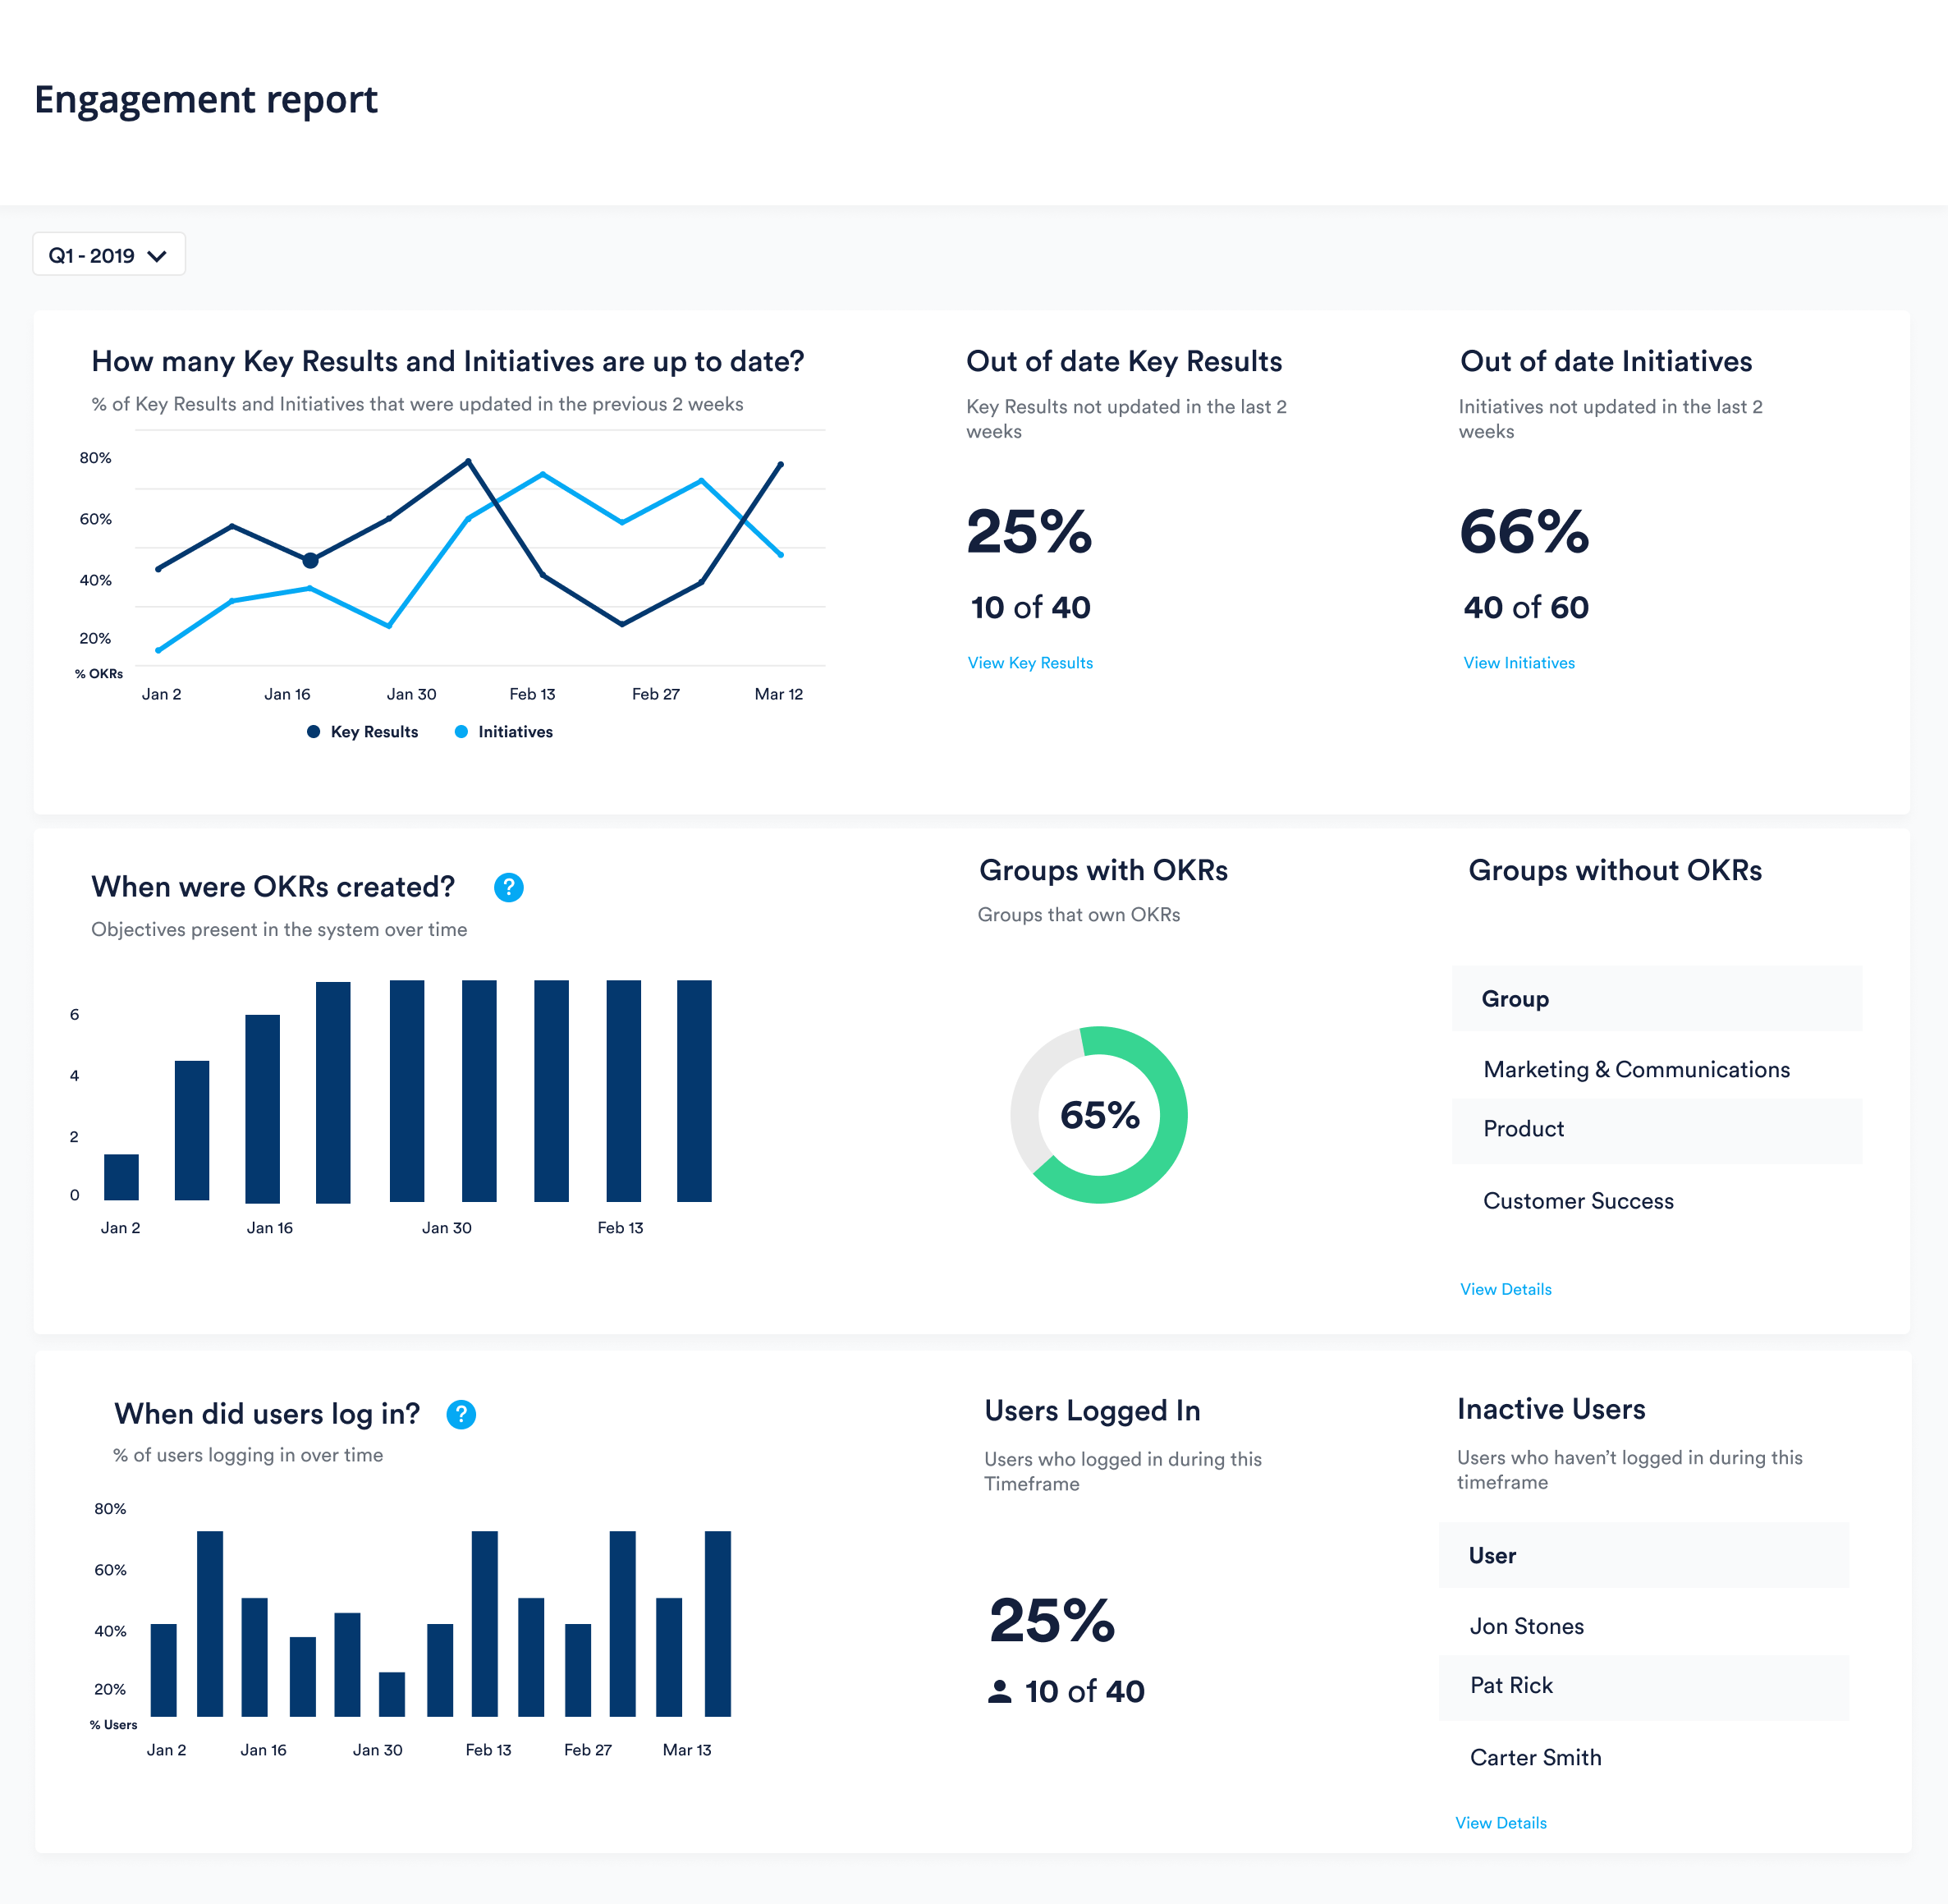Select inactive user Carter Smith
The image size is (1948, 1904).
click(x=1535, y=1757)
